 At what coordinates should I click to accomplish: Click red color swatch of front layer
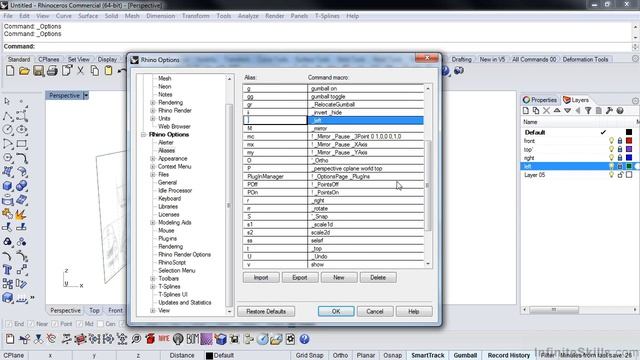click(x=629, y=141)
